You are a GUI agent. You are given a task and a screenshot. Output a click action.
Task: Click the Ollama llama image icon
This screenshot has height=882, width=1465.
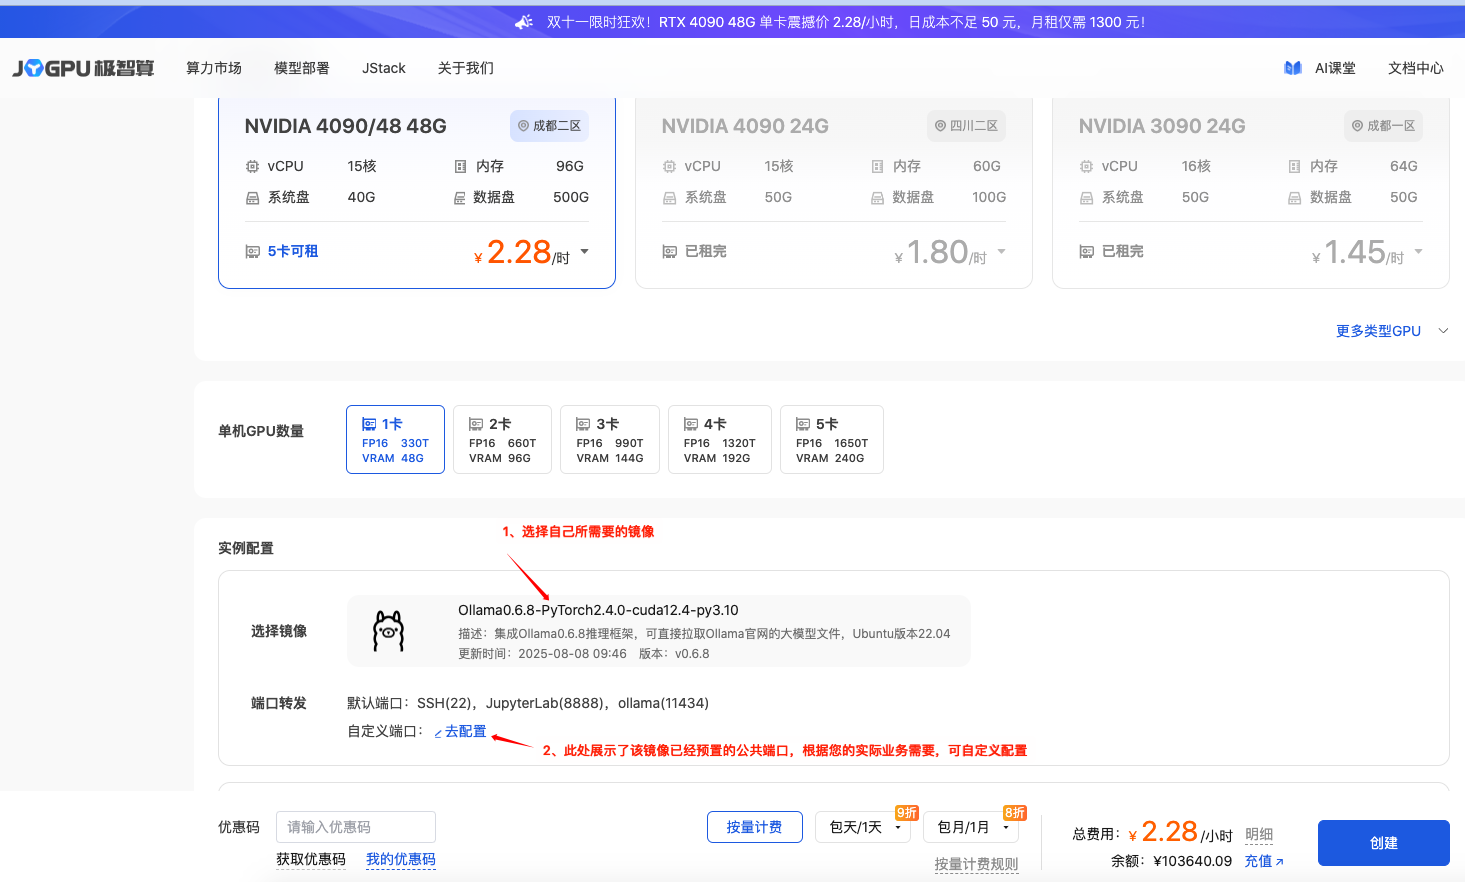pos(388,631)
